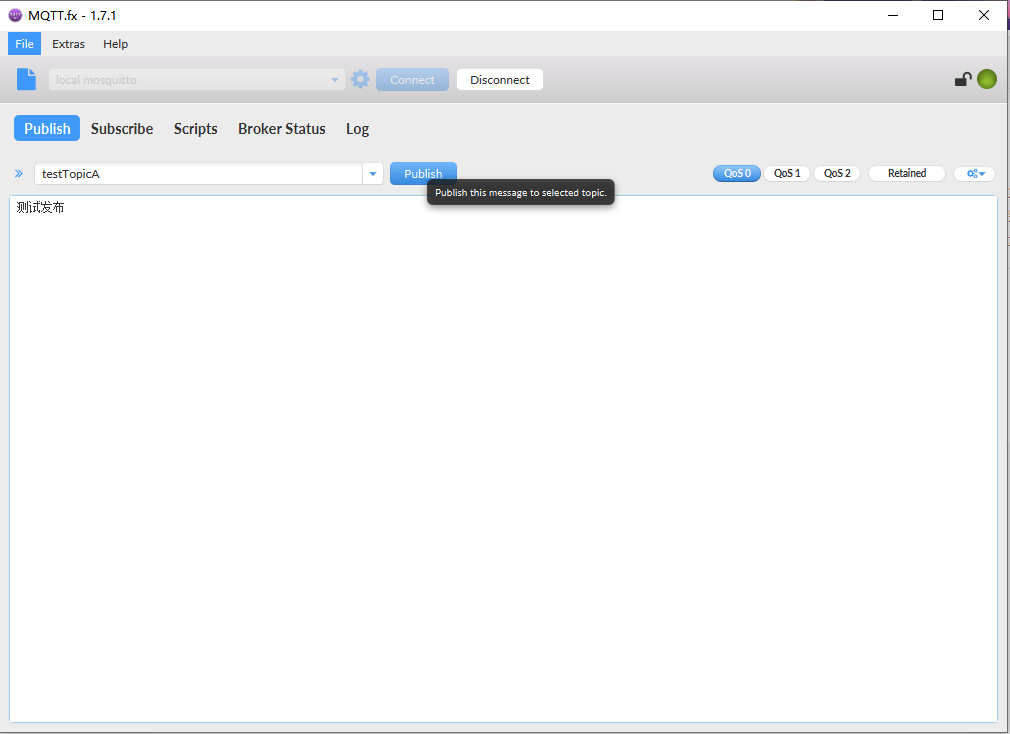Click the MQTT.fx app logo in title bar
The height and width of the screenshot is (734, 1010).
tap(15, 15)
